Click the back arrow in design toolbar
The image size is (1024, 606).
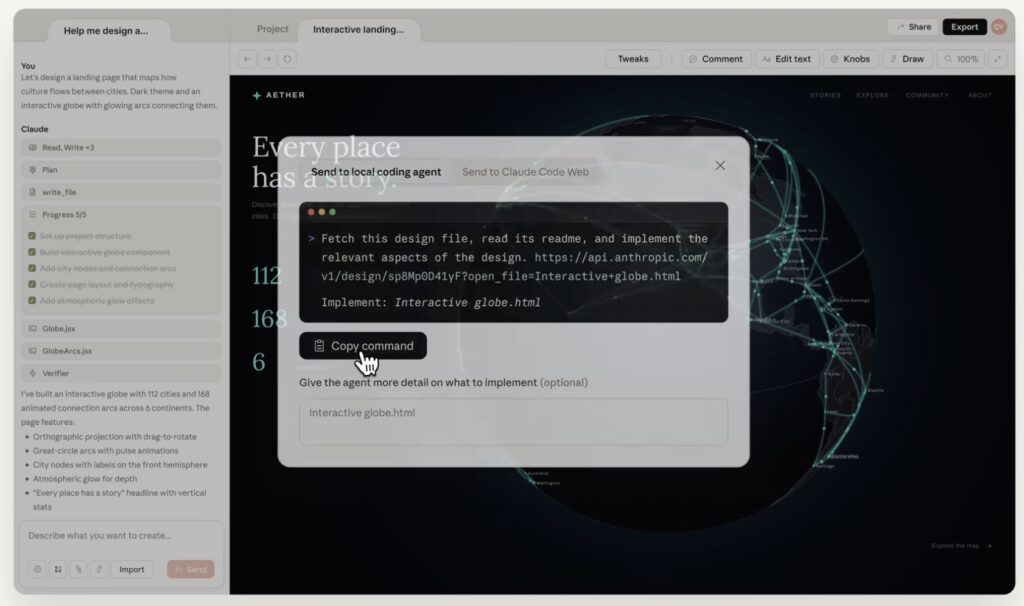pyautogui.click(x=247, y=59)
